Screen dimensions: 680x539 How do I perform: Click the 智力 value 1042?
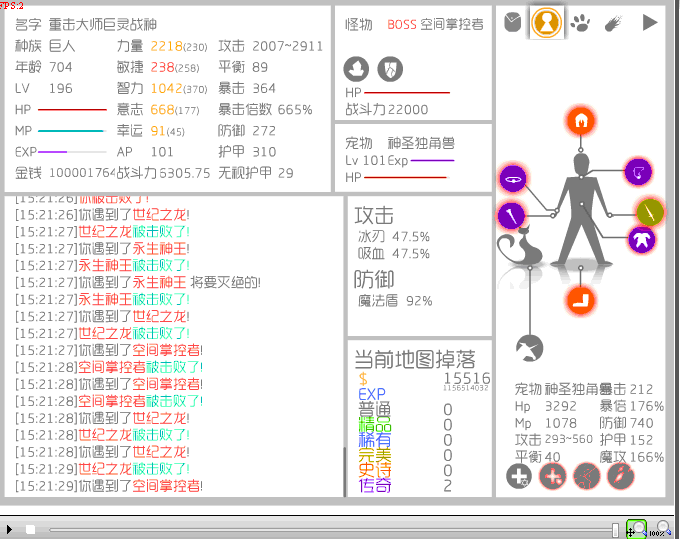tap(167, 88)
